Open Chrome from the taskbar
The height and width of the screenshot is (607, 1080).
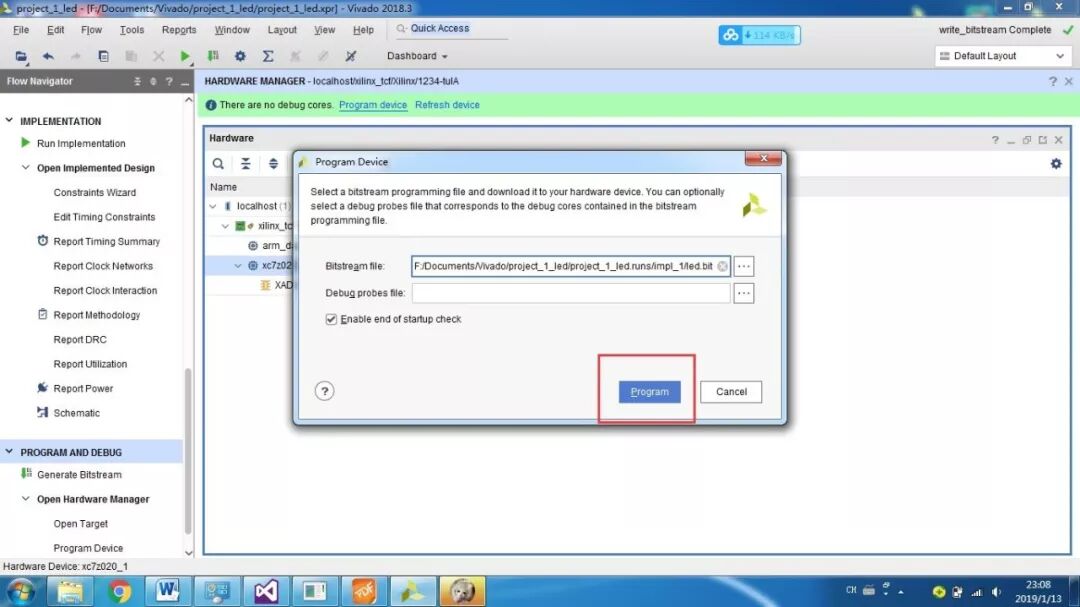tap(118, 591)
